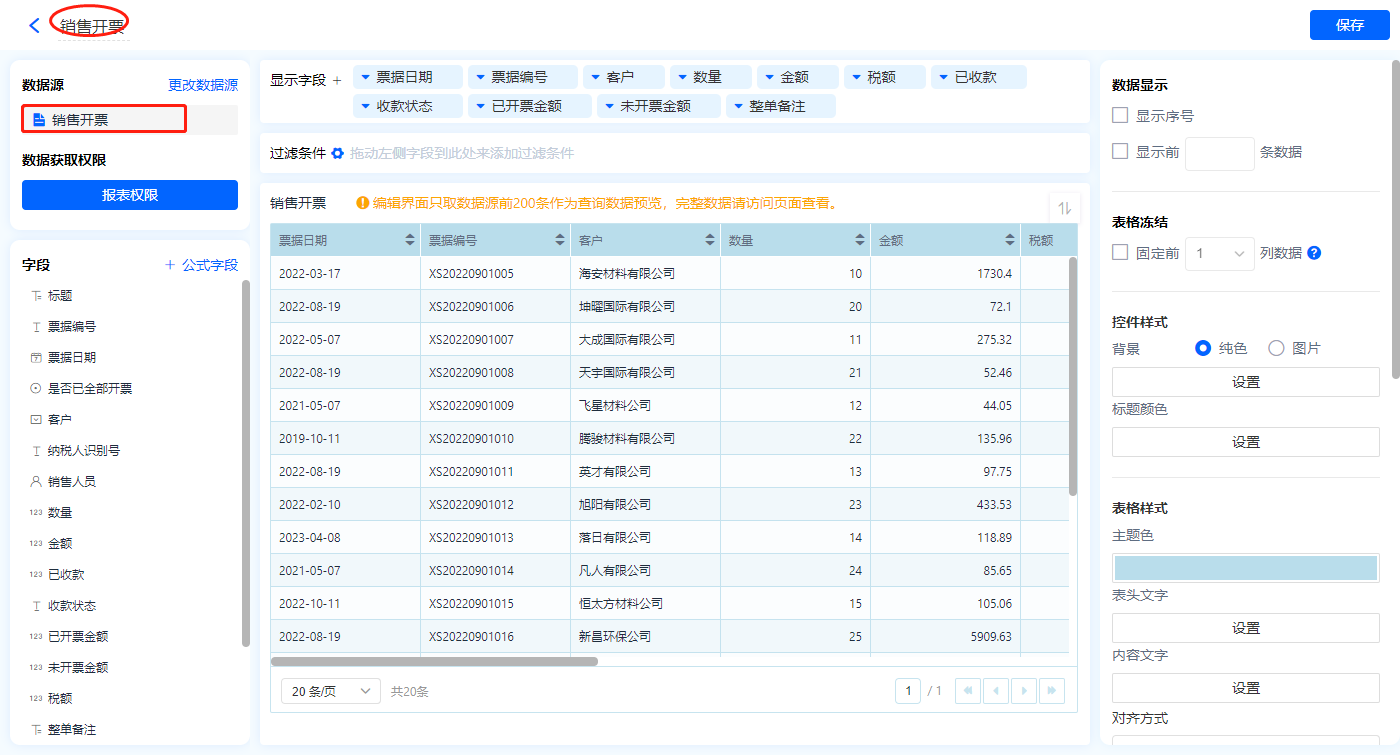This screenshot has height=755, width=1400.
Task: Click sort icon in 金额 column header
Action: [1010, 240]
